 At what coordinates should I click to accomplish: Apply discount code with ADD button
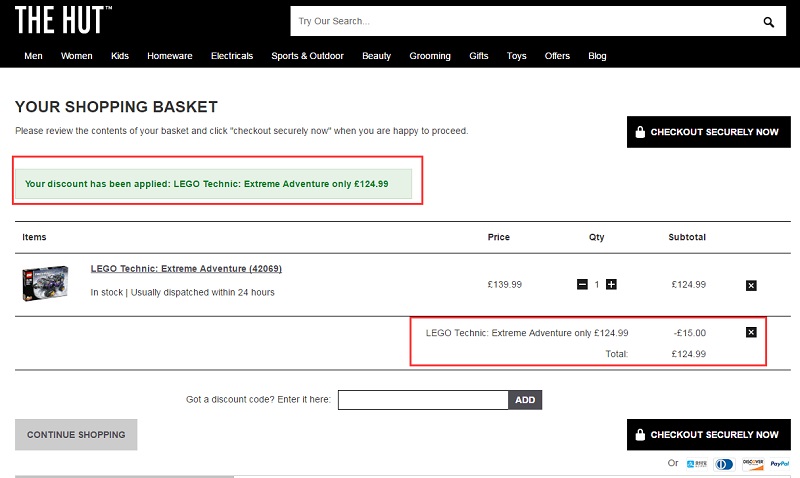click(x=525, y=400)
